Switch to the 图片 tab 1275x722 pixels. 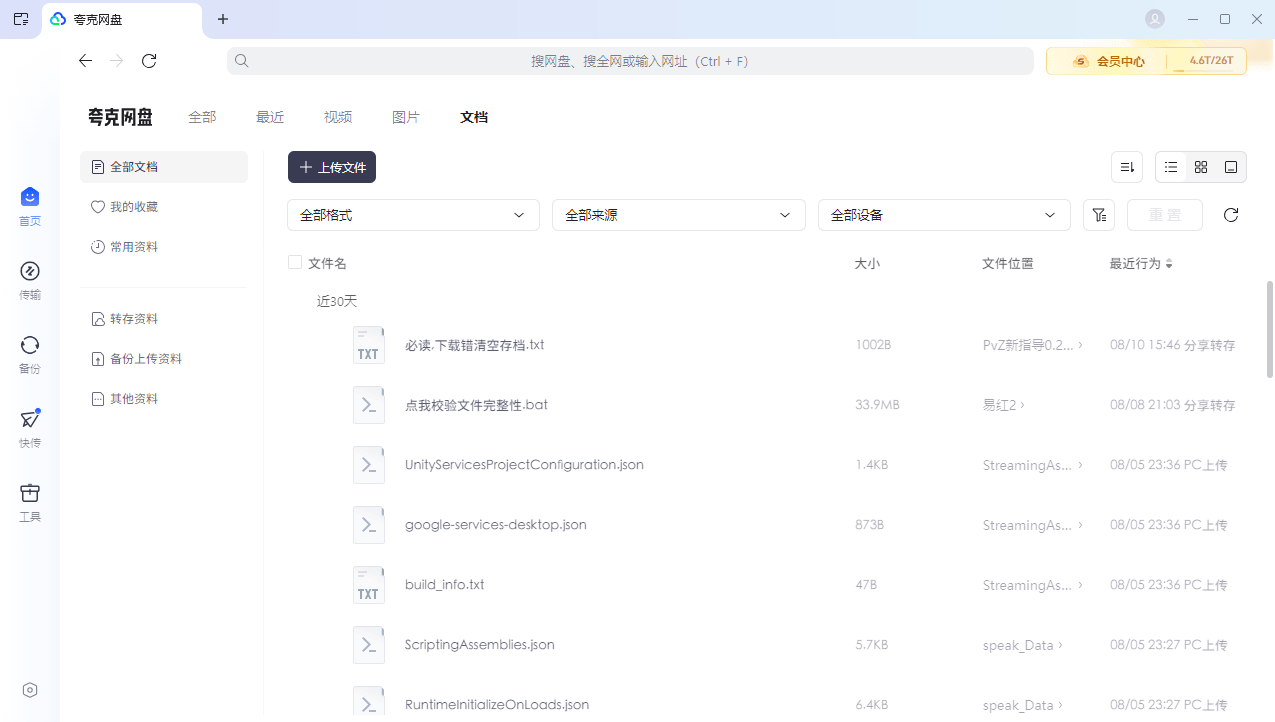(x=406, y=117)
